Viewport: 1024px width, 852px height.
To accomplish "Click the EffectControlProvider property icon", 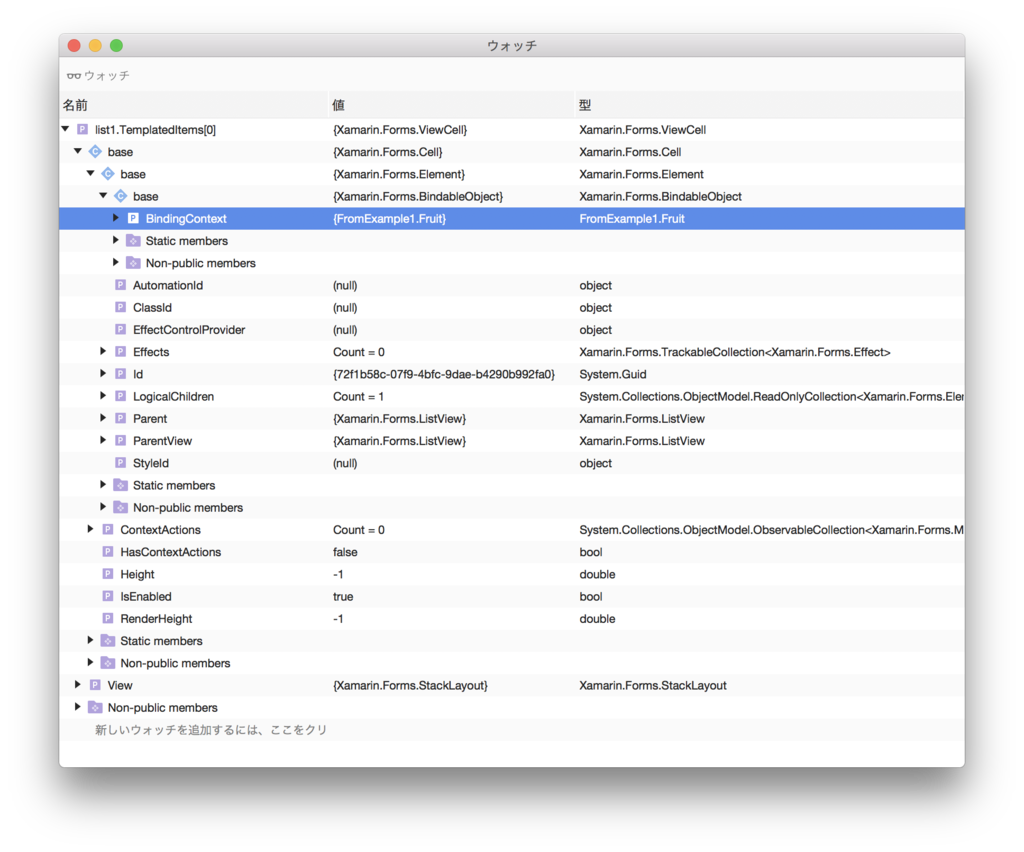I will tap(120, 329).
